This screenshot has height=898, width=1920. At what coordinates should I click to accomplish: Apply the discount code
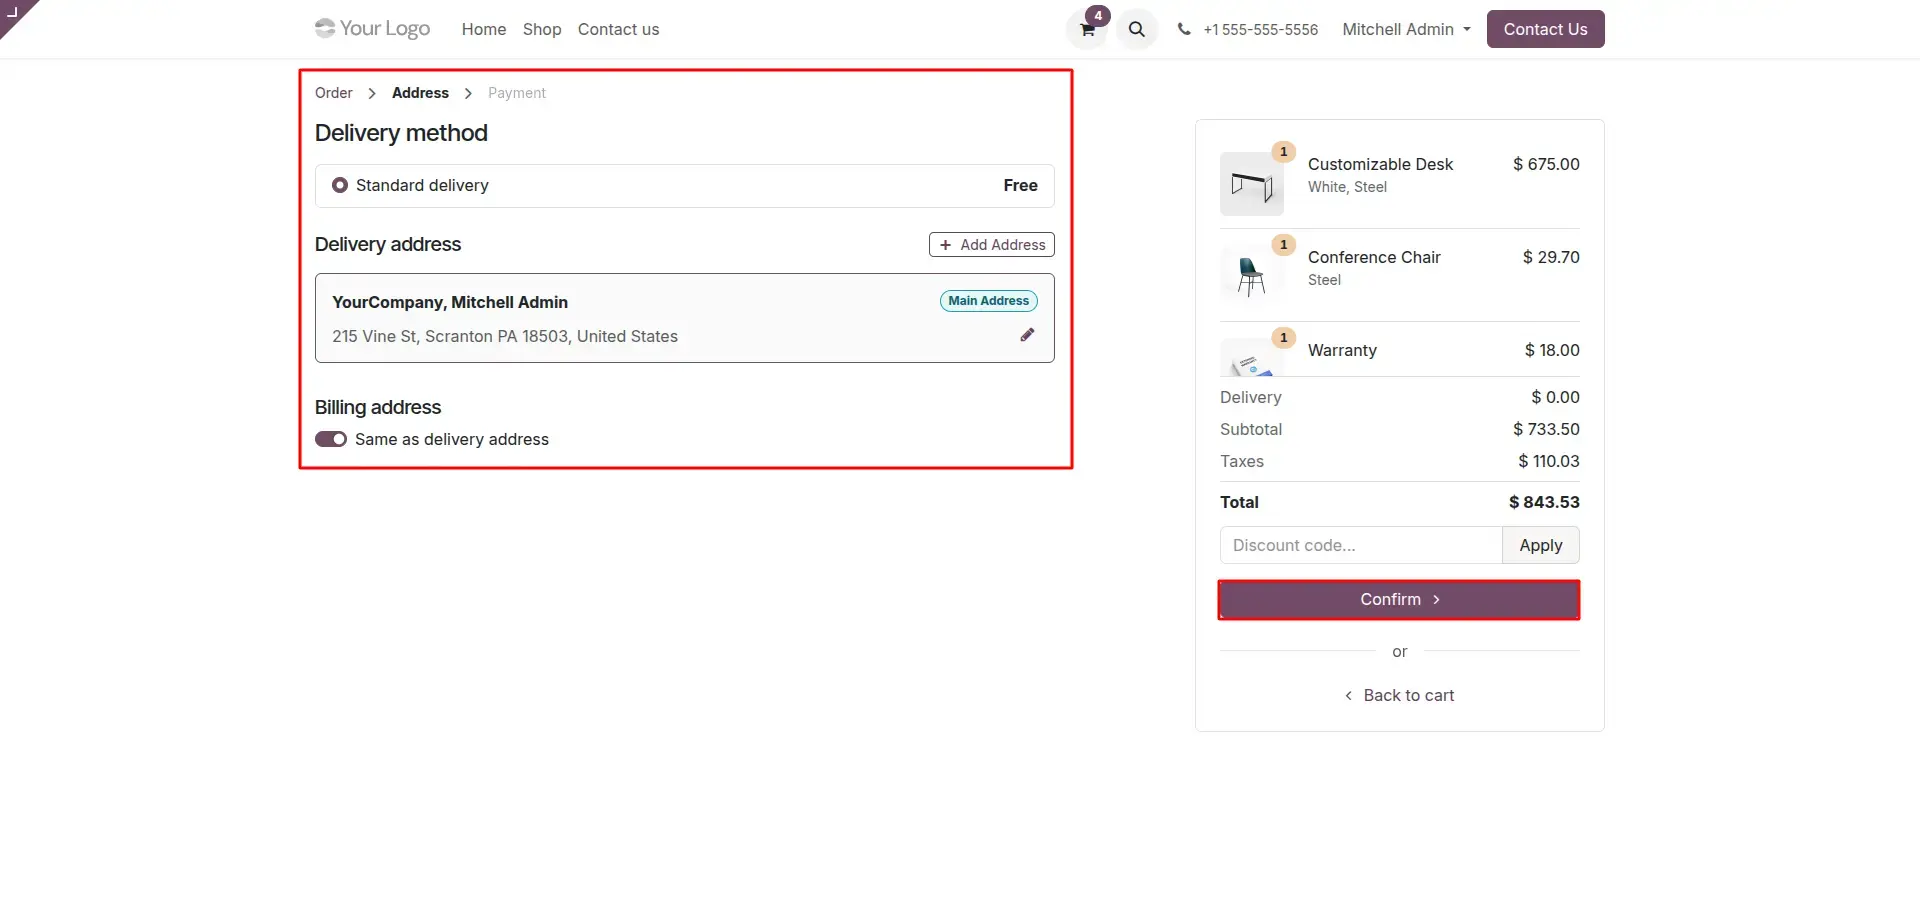[x=1540, y=545]
